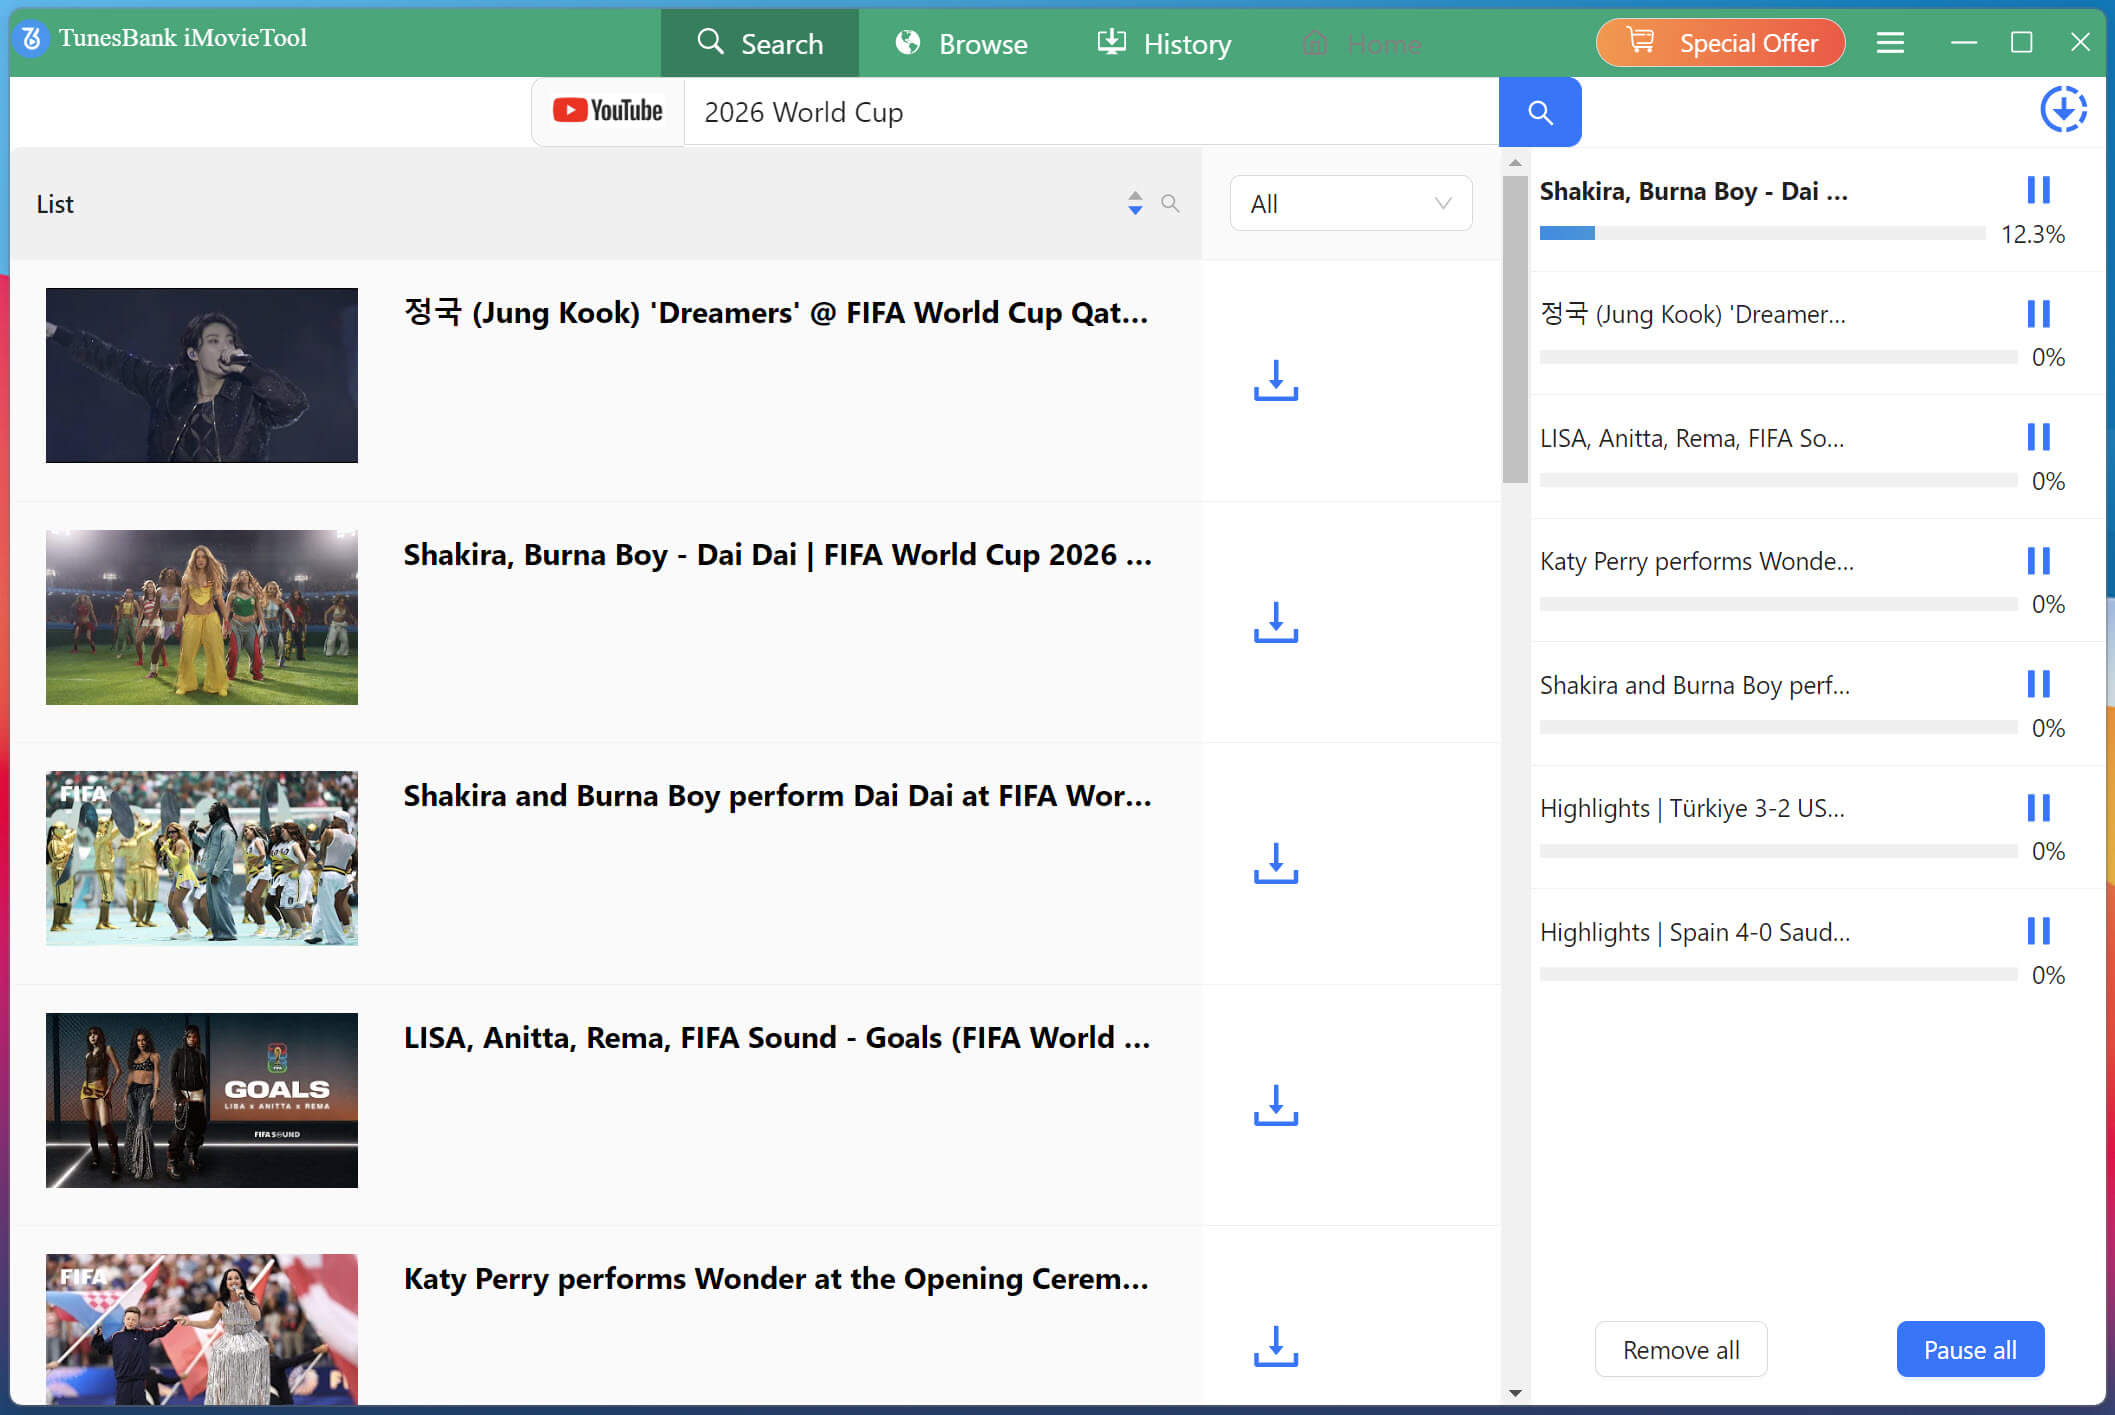Pause Highlights Spain 4-0 download
The height and width of the screenshot is (1415, 2115).
coord(2038,931)
